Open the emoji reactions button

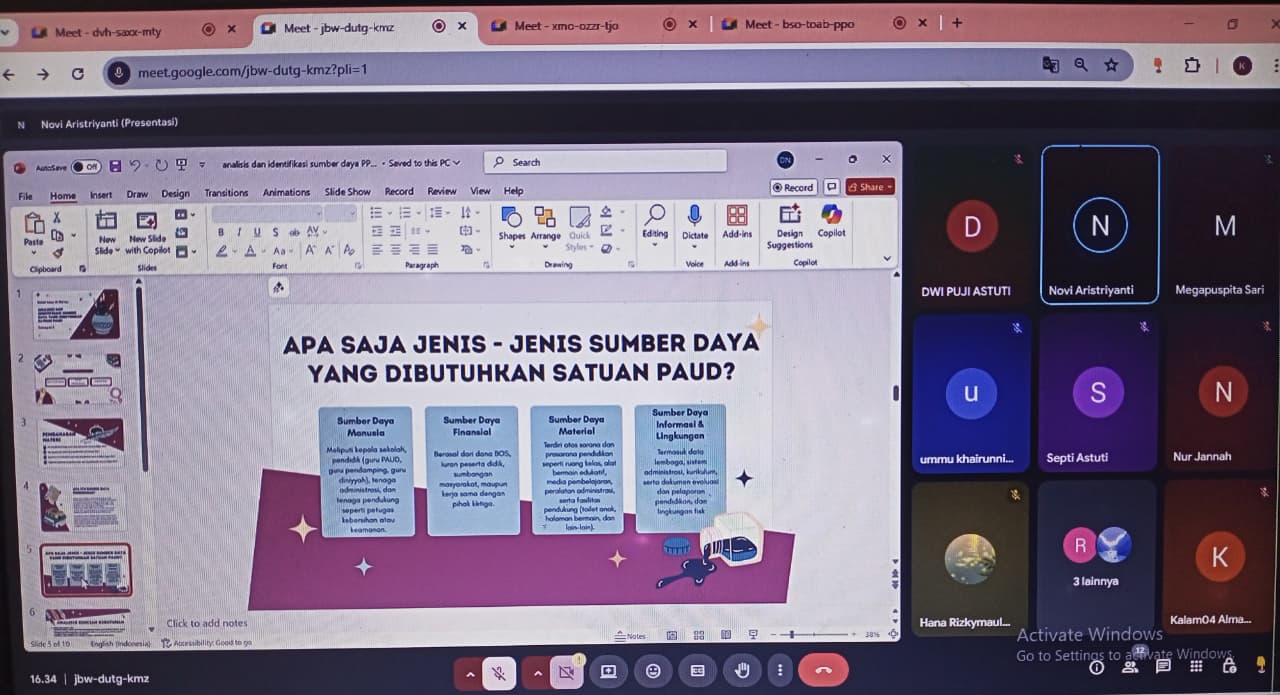pyautogui.click(x=653, y=671)
